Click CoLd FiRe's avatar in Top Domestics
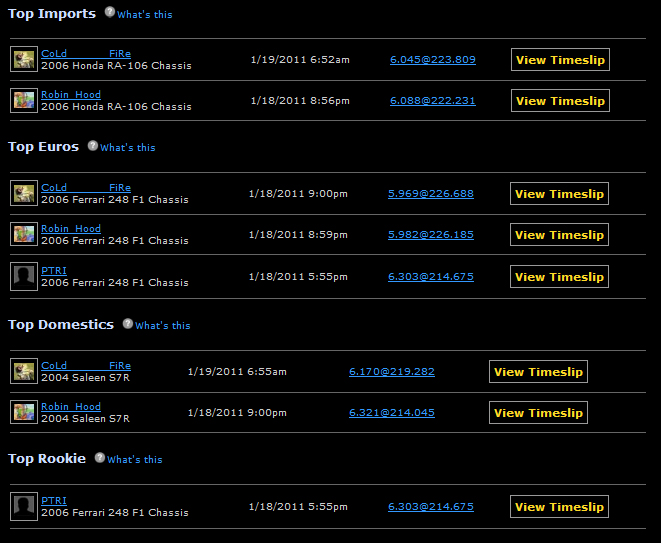661x543 pixels. pos(24,371)
